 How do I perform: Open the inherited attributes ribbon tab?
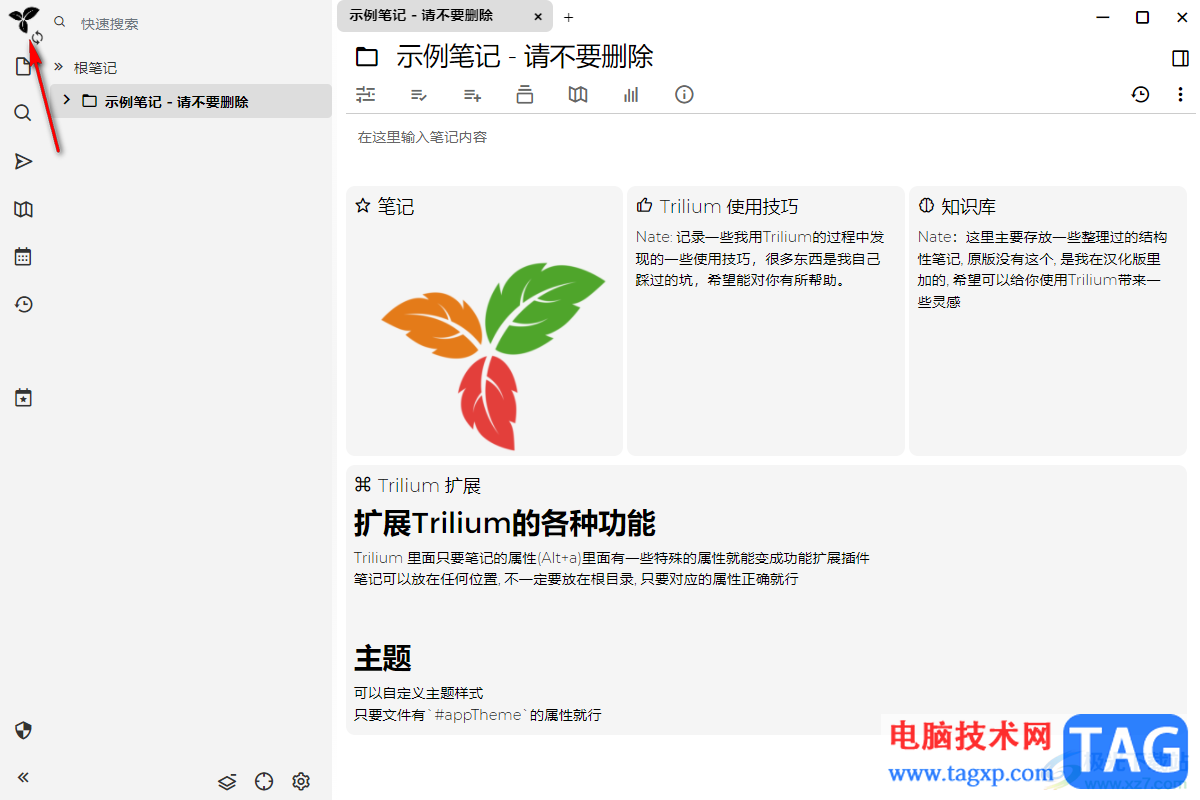[x=472, y=95]
